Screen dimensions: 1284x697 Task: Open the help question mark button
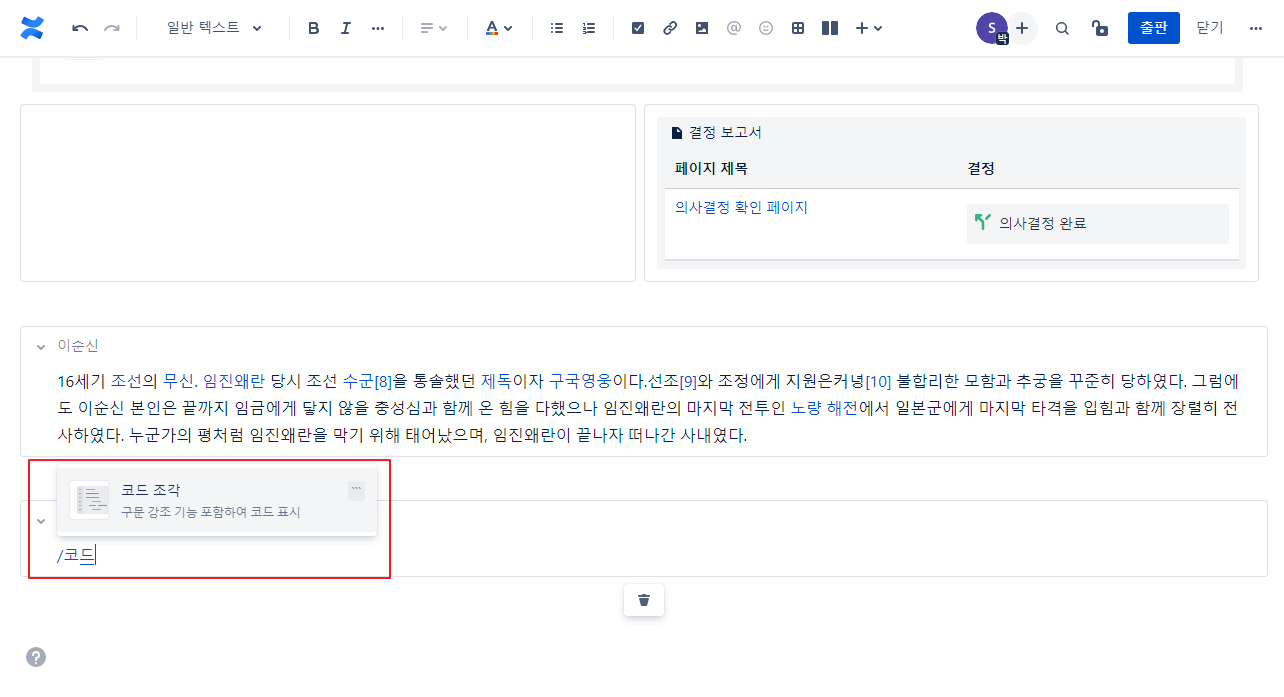click(x=36, y=657)
